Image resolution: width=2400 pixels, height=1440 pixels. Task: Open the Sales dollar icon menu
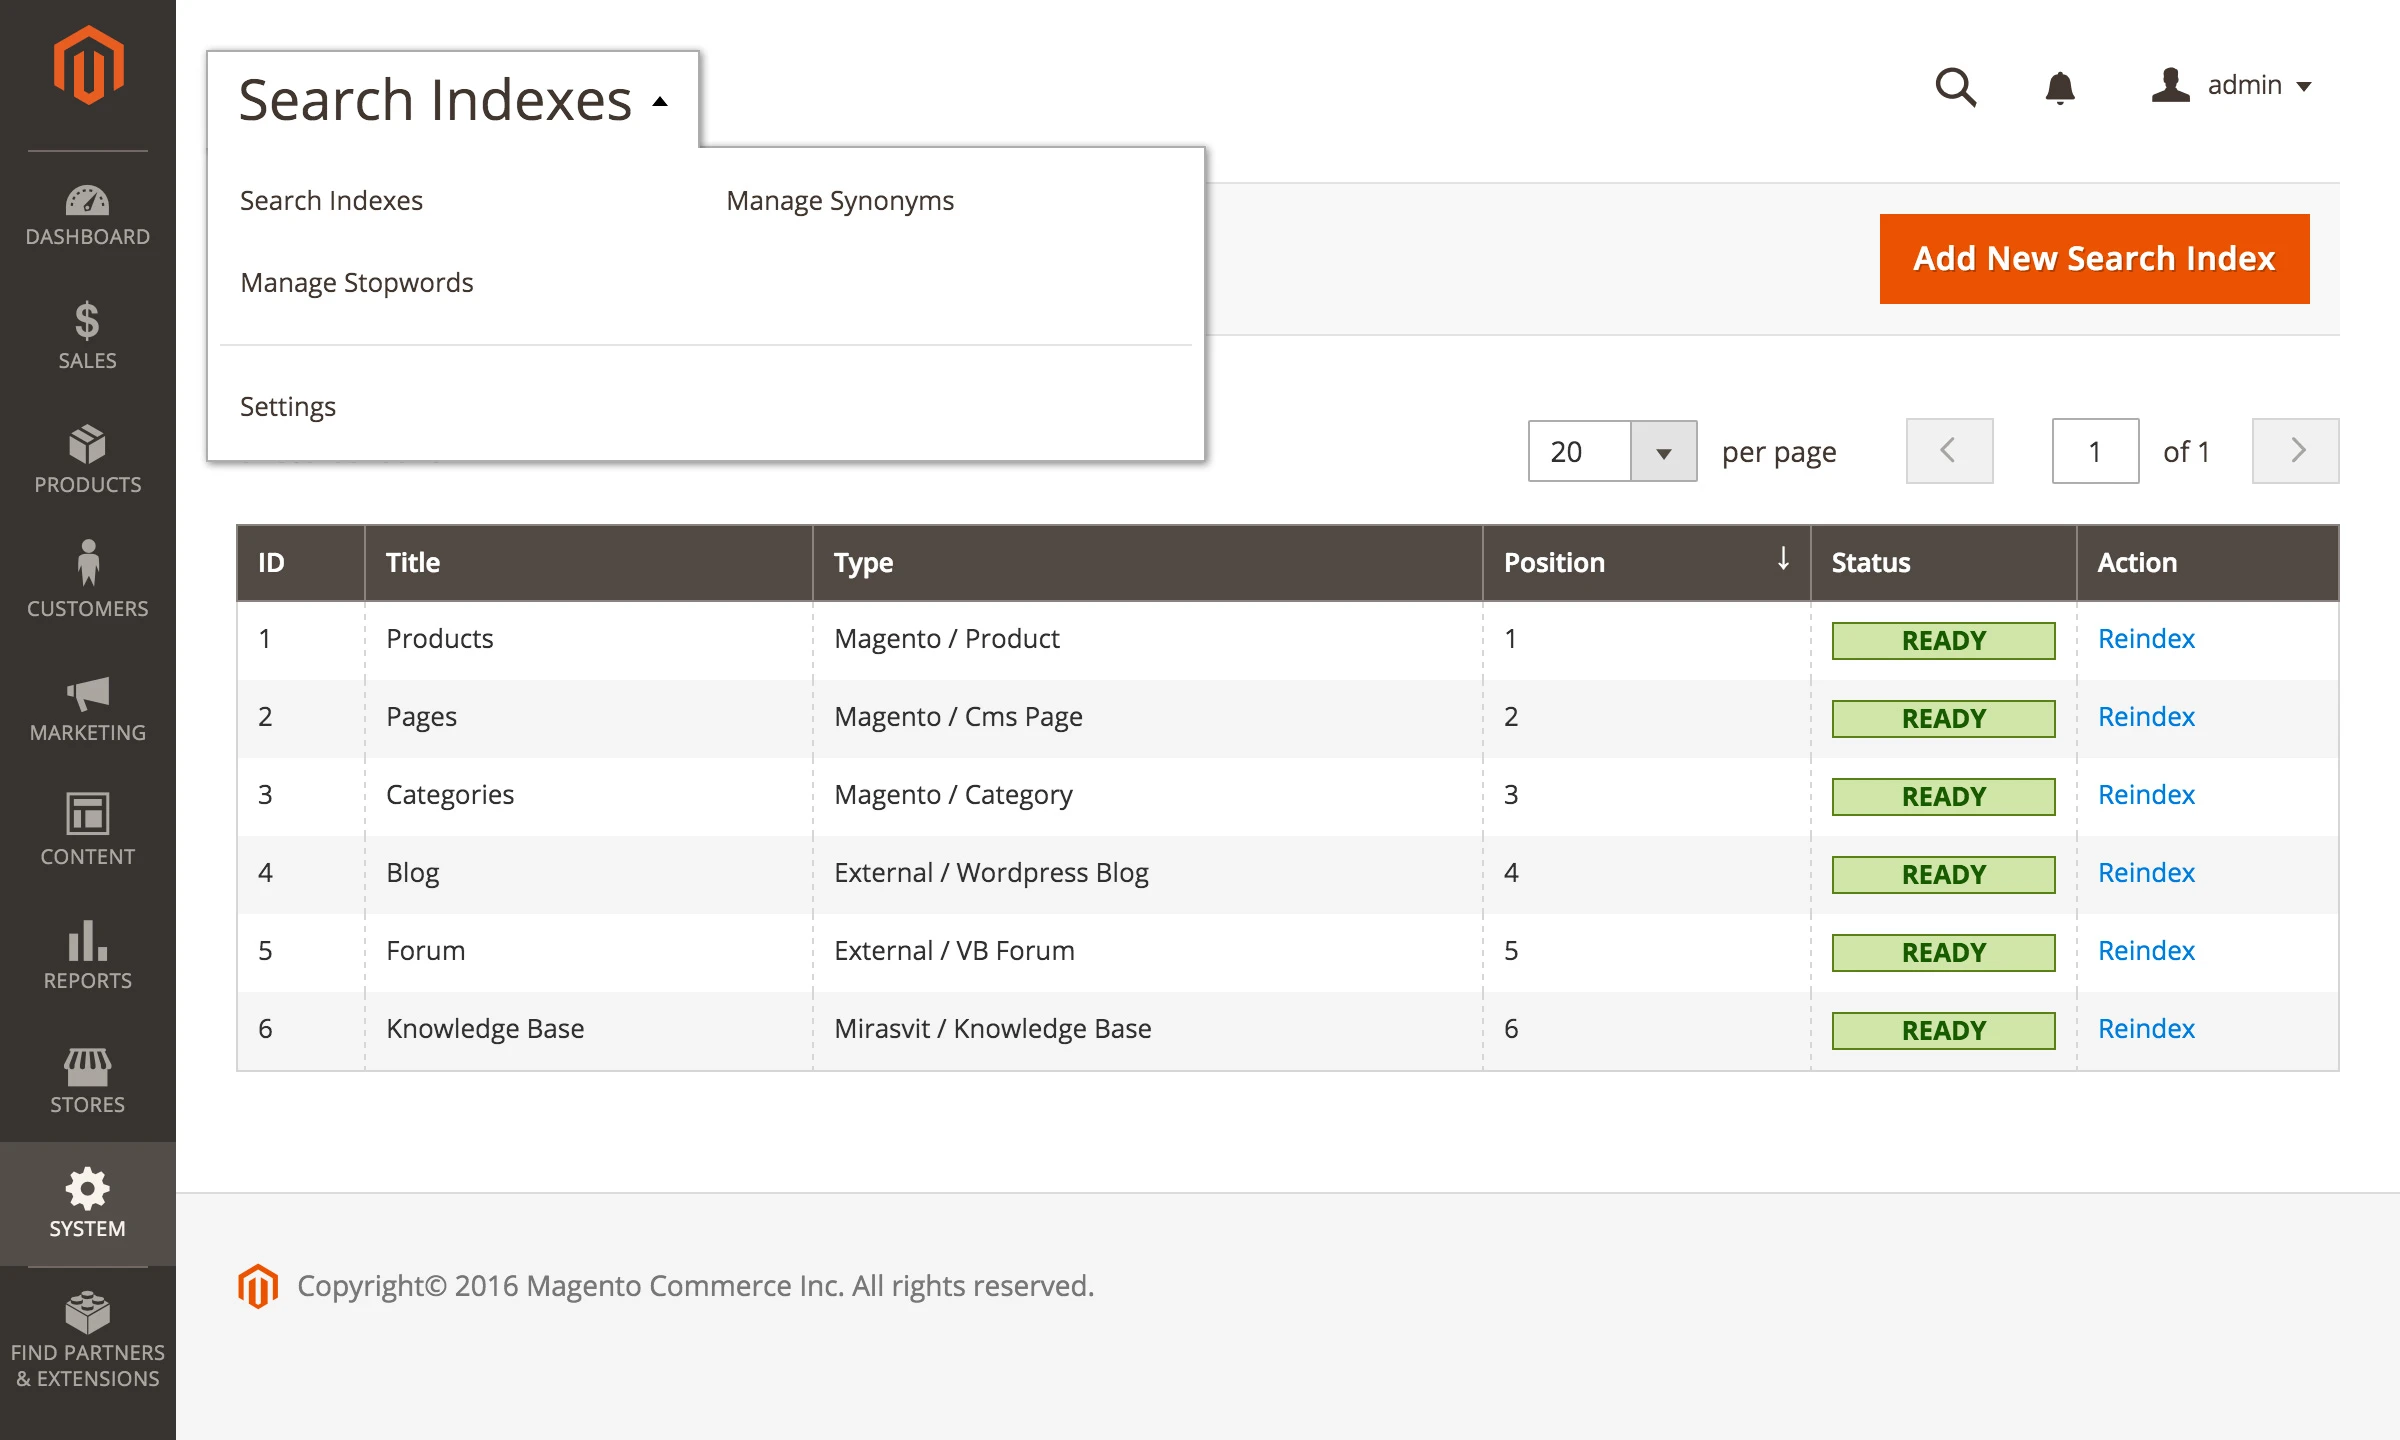(88, 335)
